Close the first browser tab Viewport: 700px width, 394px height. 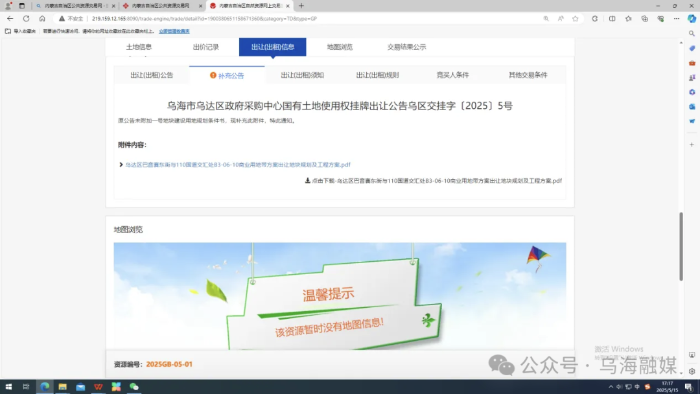113,6
